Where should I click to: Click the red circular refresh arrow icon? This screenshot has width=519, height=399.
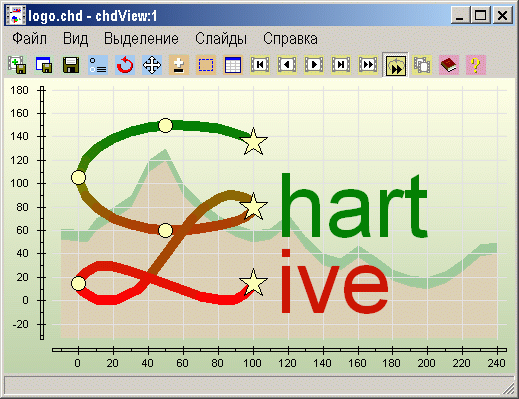coord(125,65)
